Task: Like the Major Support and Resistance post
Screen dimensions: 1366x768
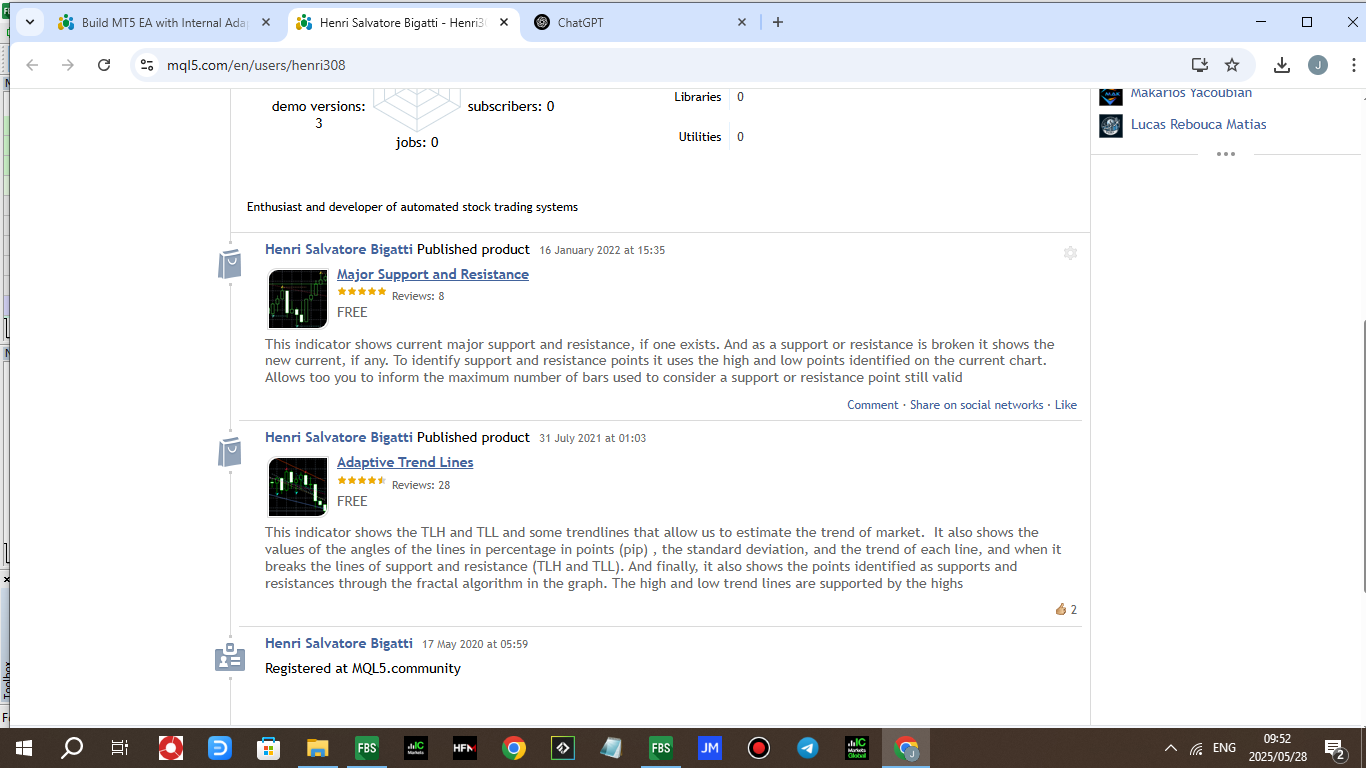Action: [x=1066, y=405]
